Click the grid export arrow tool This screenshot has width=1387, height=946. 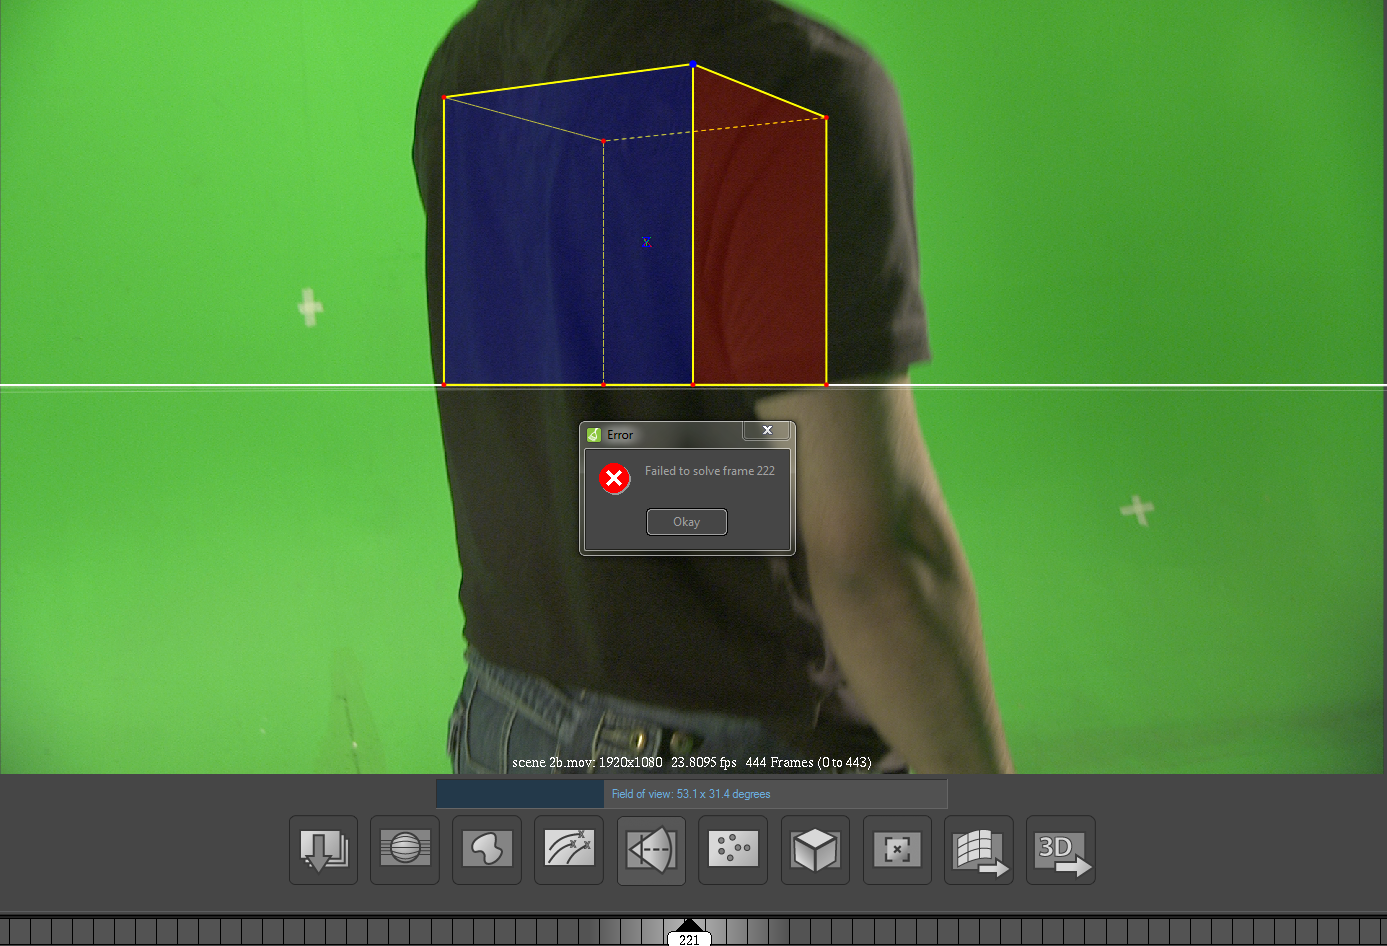pos(979,850)
